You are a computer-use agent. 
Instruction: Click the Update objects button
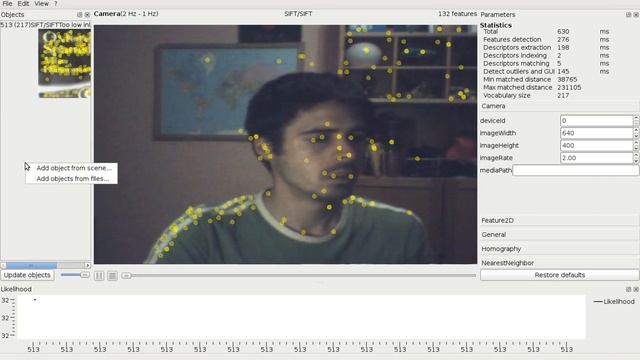coord(27,275)
